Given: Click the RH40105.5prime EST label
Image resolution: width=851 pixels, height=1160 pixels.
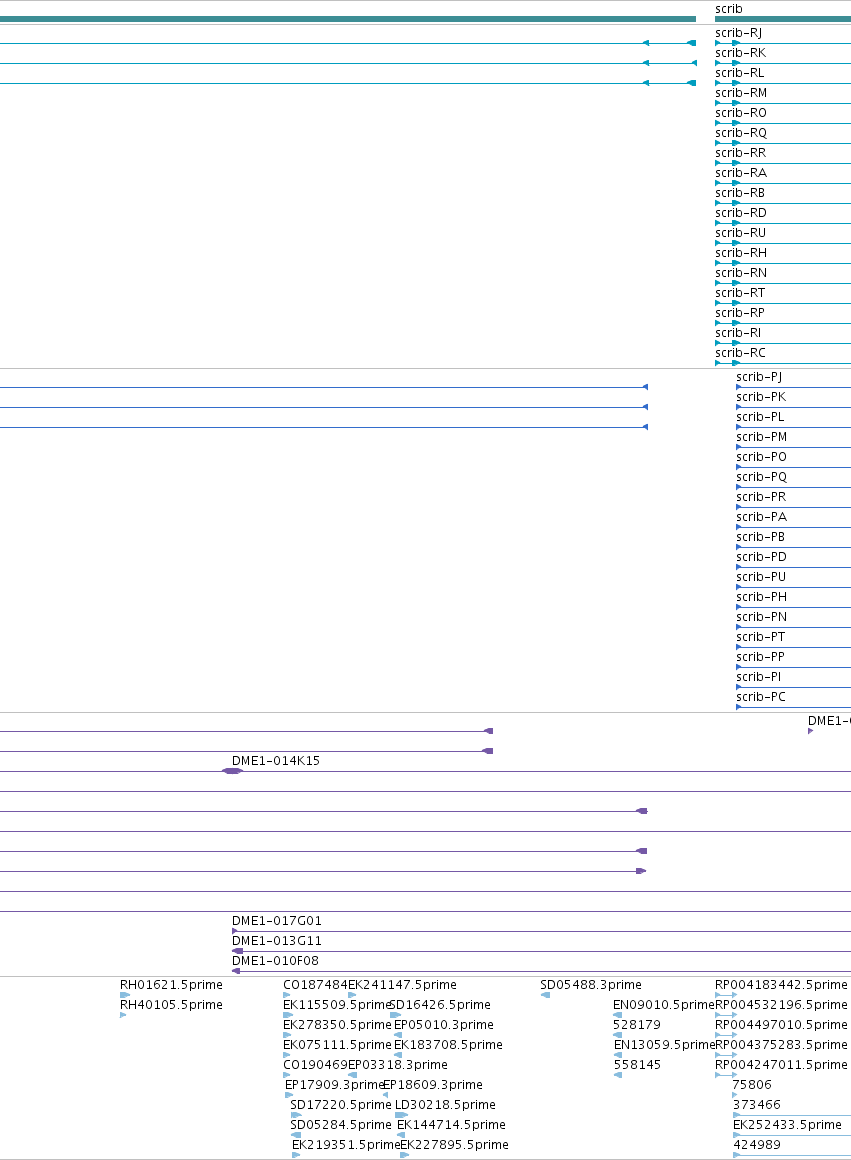Looking at the screenshot, I should click(x=171, y=1005).
